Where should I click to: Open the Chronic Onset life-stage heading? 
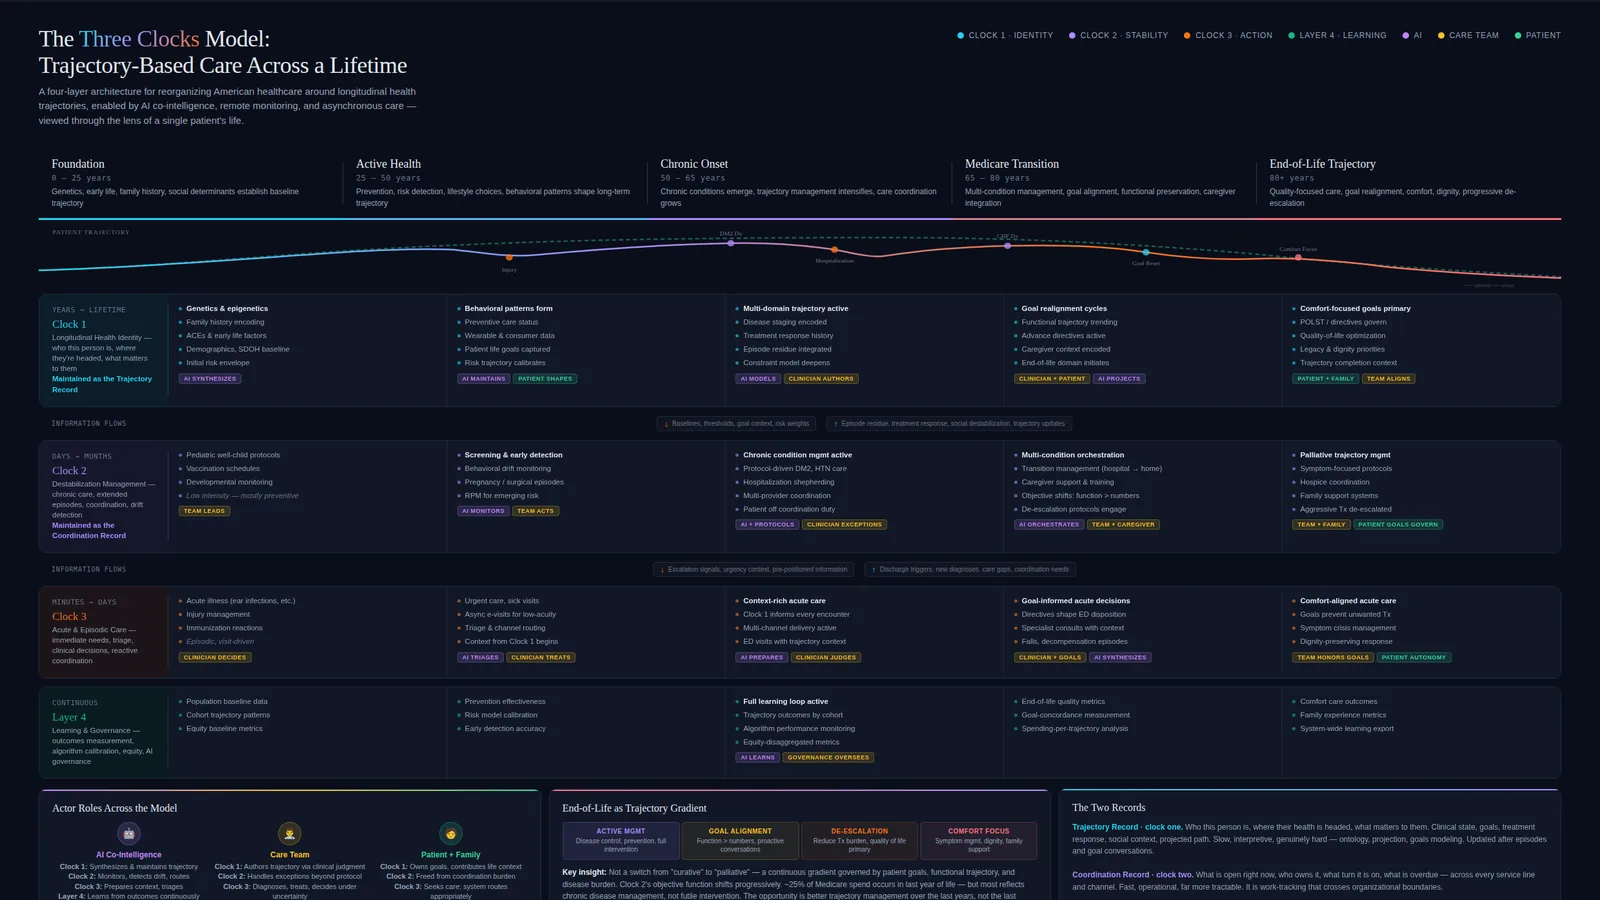tap(694, 164)
